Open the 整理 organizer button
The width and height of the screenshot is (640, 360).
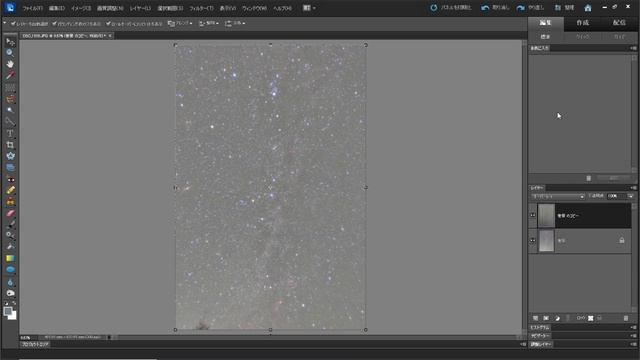click(x=565, y=8)
